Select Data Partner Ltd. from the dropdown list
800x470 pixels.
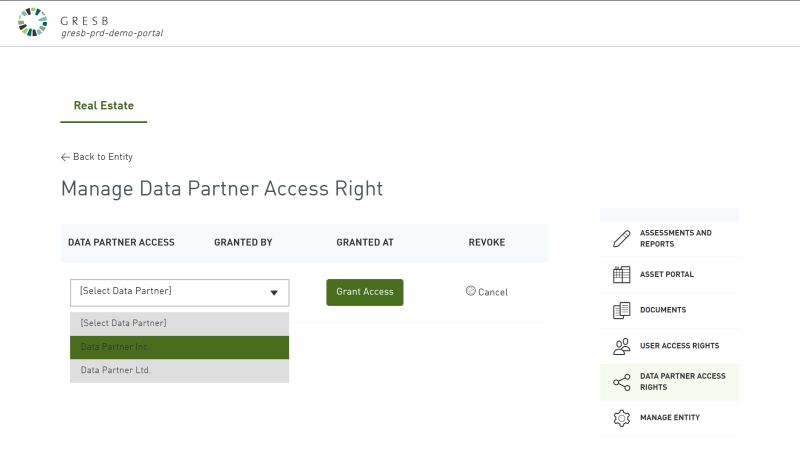tap(180, 370)
